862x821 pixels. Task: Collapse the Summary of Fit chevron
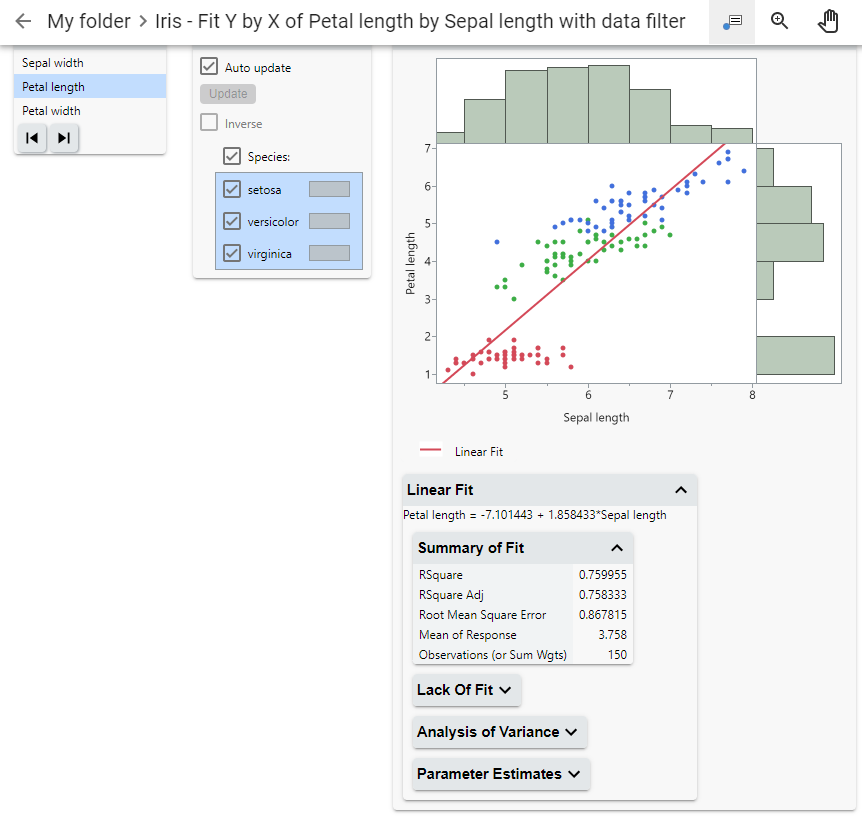(617, 548)
